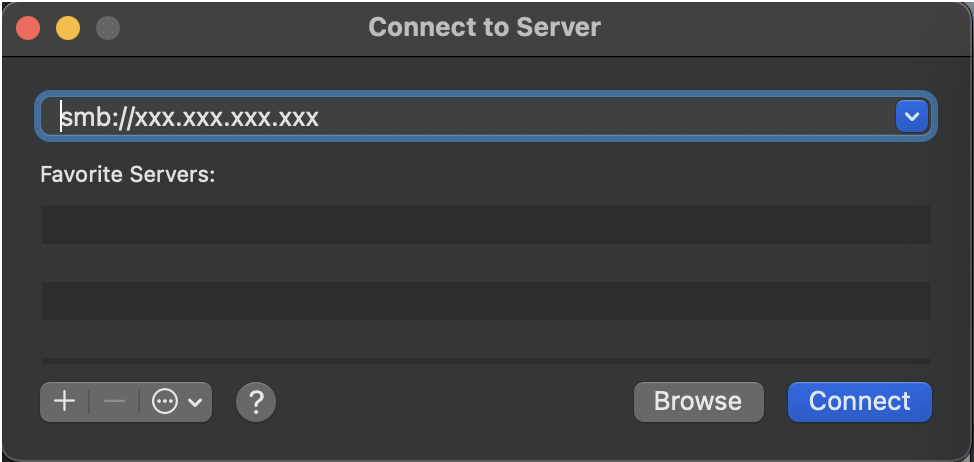
Task: Click the Connect to Server title bar
Action: (x=485, y=27)
